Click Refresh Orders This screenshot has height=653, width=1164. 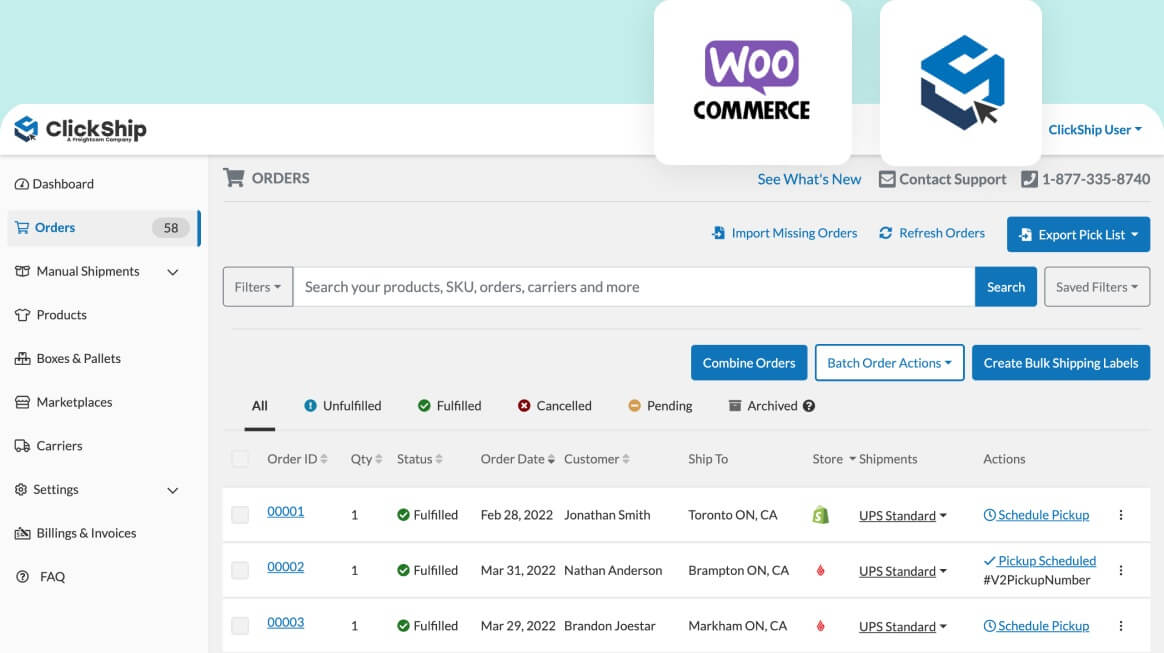pyautogui.click(x=931, y=233)
